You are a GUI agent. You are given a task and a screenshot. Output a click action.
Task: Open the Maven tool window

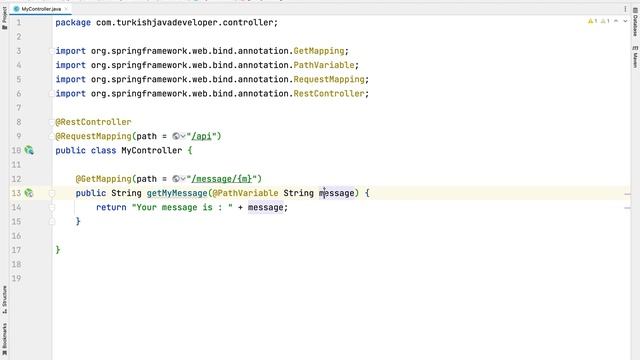(x=635, y=57)
